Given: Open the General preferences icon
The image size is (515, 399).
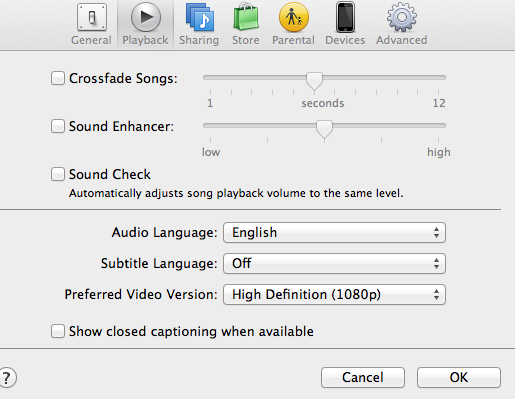Looking at the screenshot, I should coord(92,17).
